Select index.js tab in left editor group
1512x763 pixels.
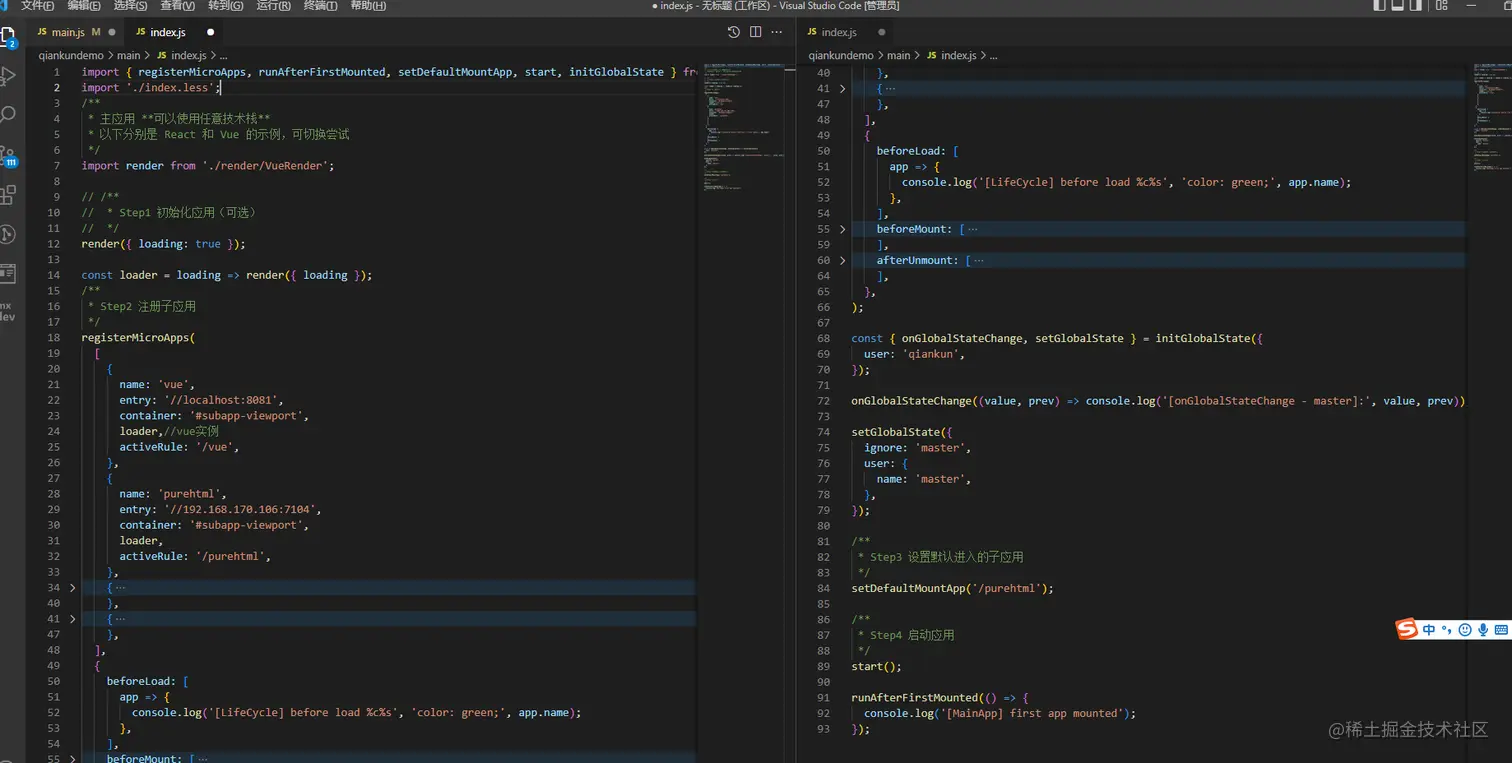click(x=173, y=32)
